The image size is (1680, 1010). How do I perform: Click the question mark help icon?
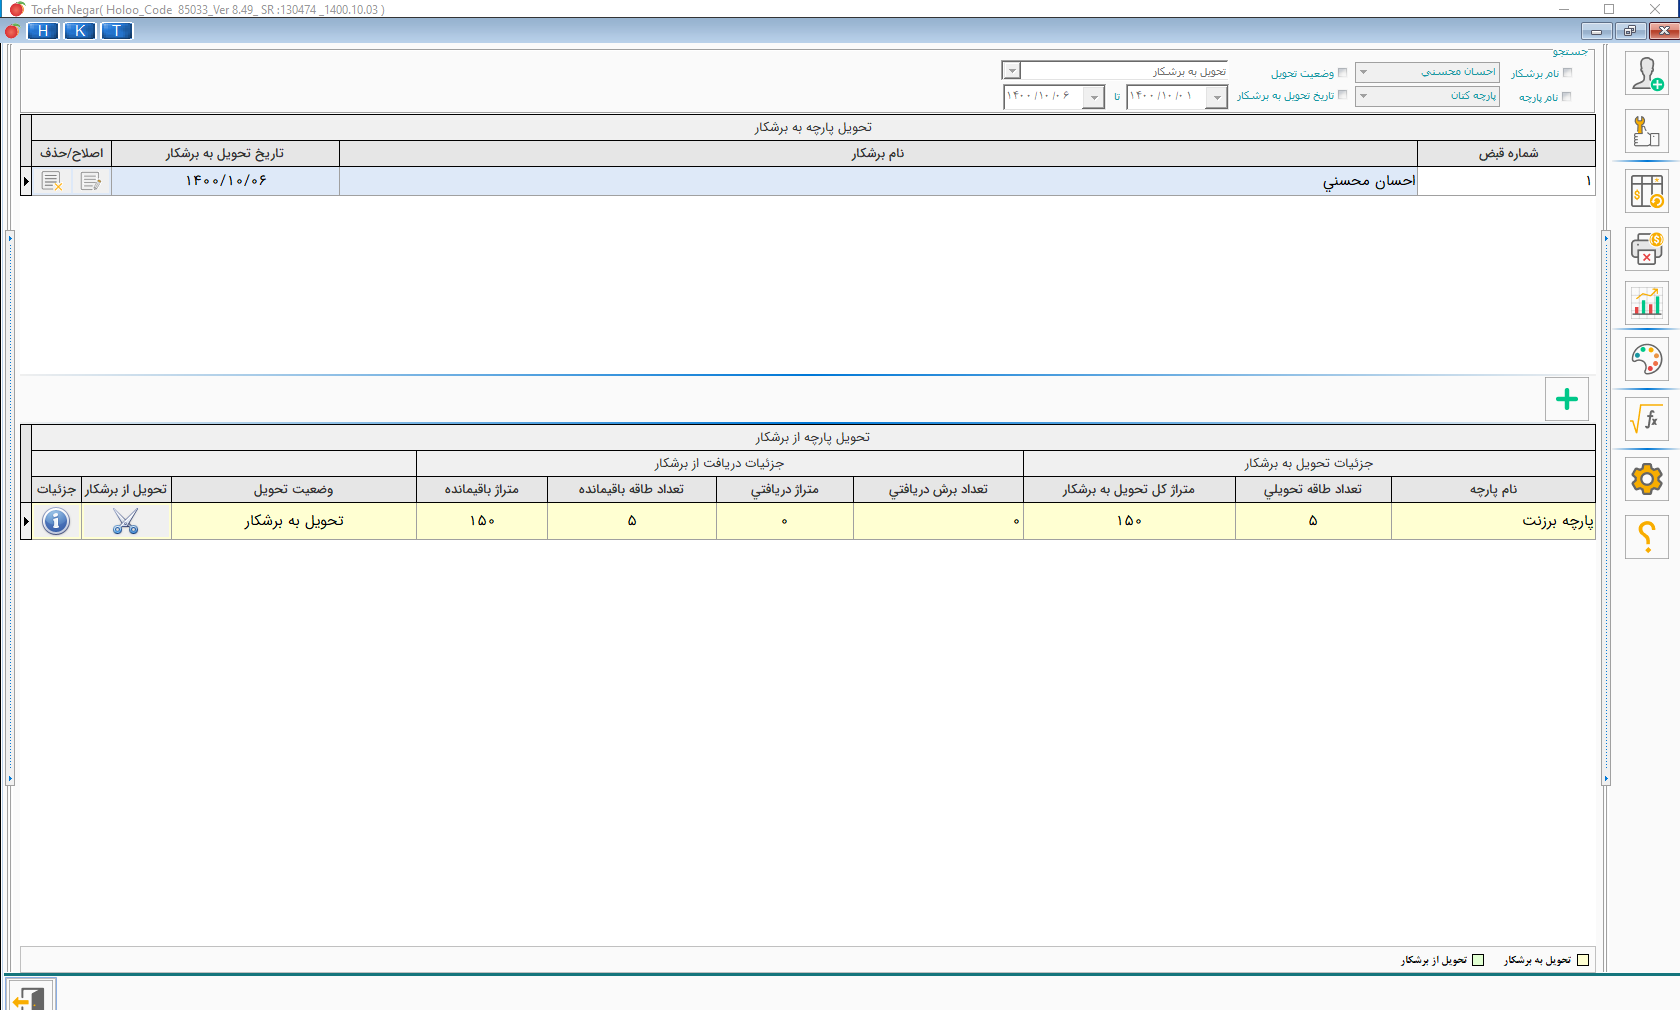[x=1647, y=538]
